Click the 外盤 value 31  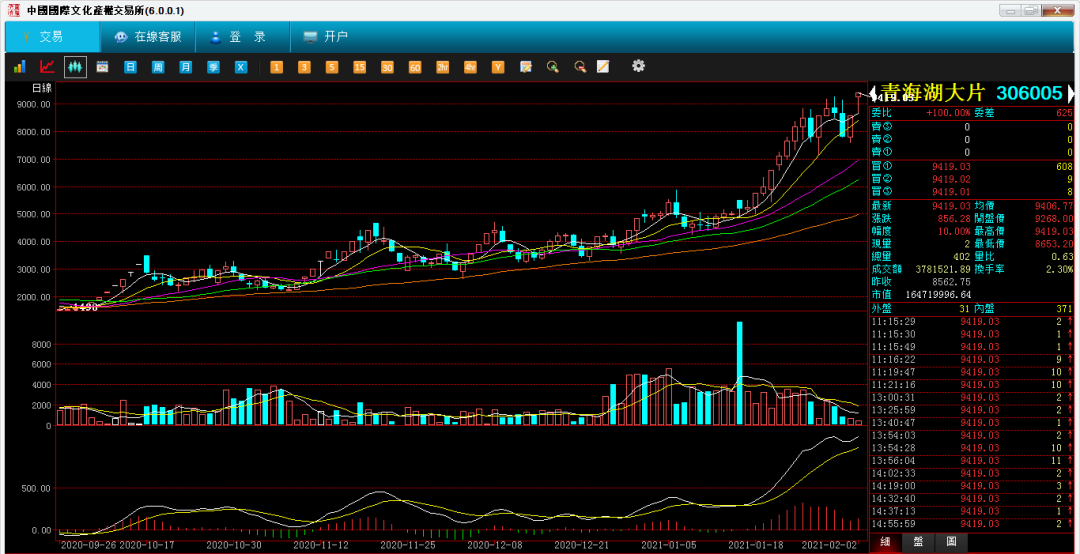pyautogui.click(x=964, y=308)
